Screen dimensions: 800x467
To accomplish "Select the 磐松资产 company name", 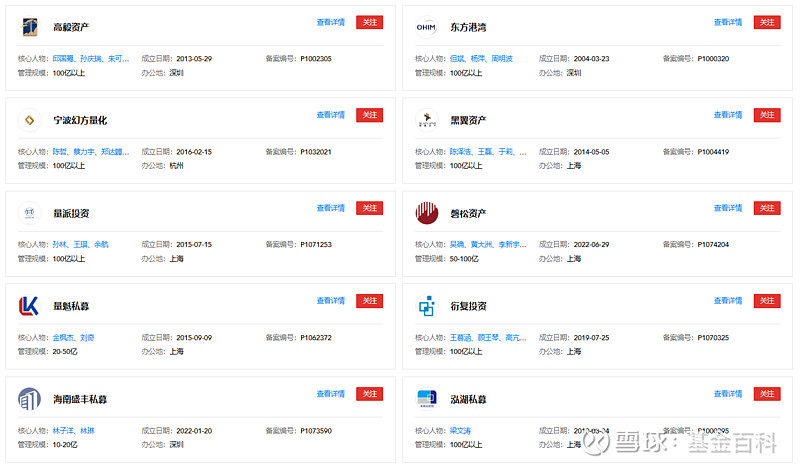I will coord(468,213).
